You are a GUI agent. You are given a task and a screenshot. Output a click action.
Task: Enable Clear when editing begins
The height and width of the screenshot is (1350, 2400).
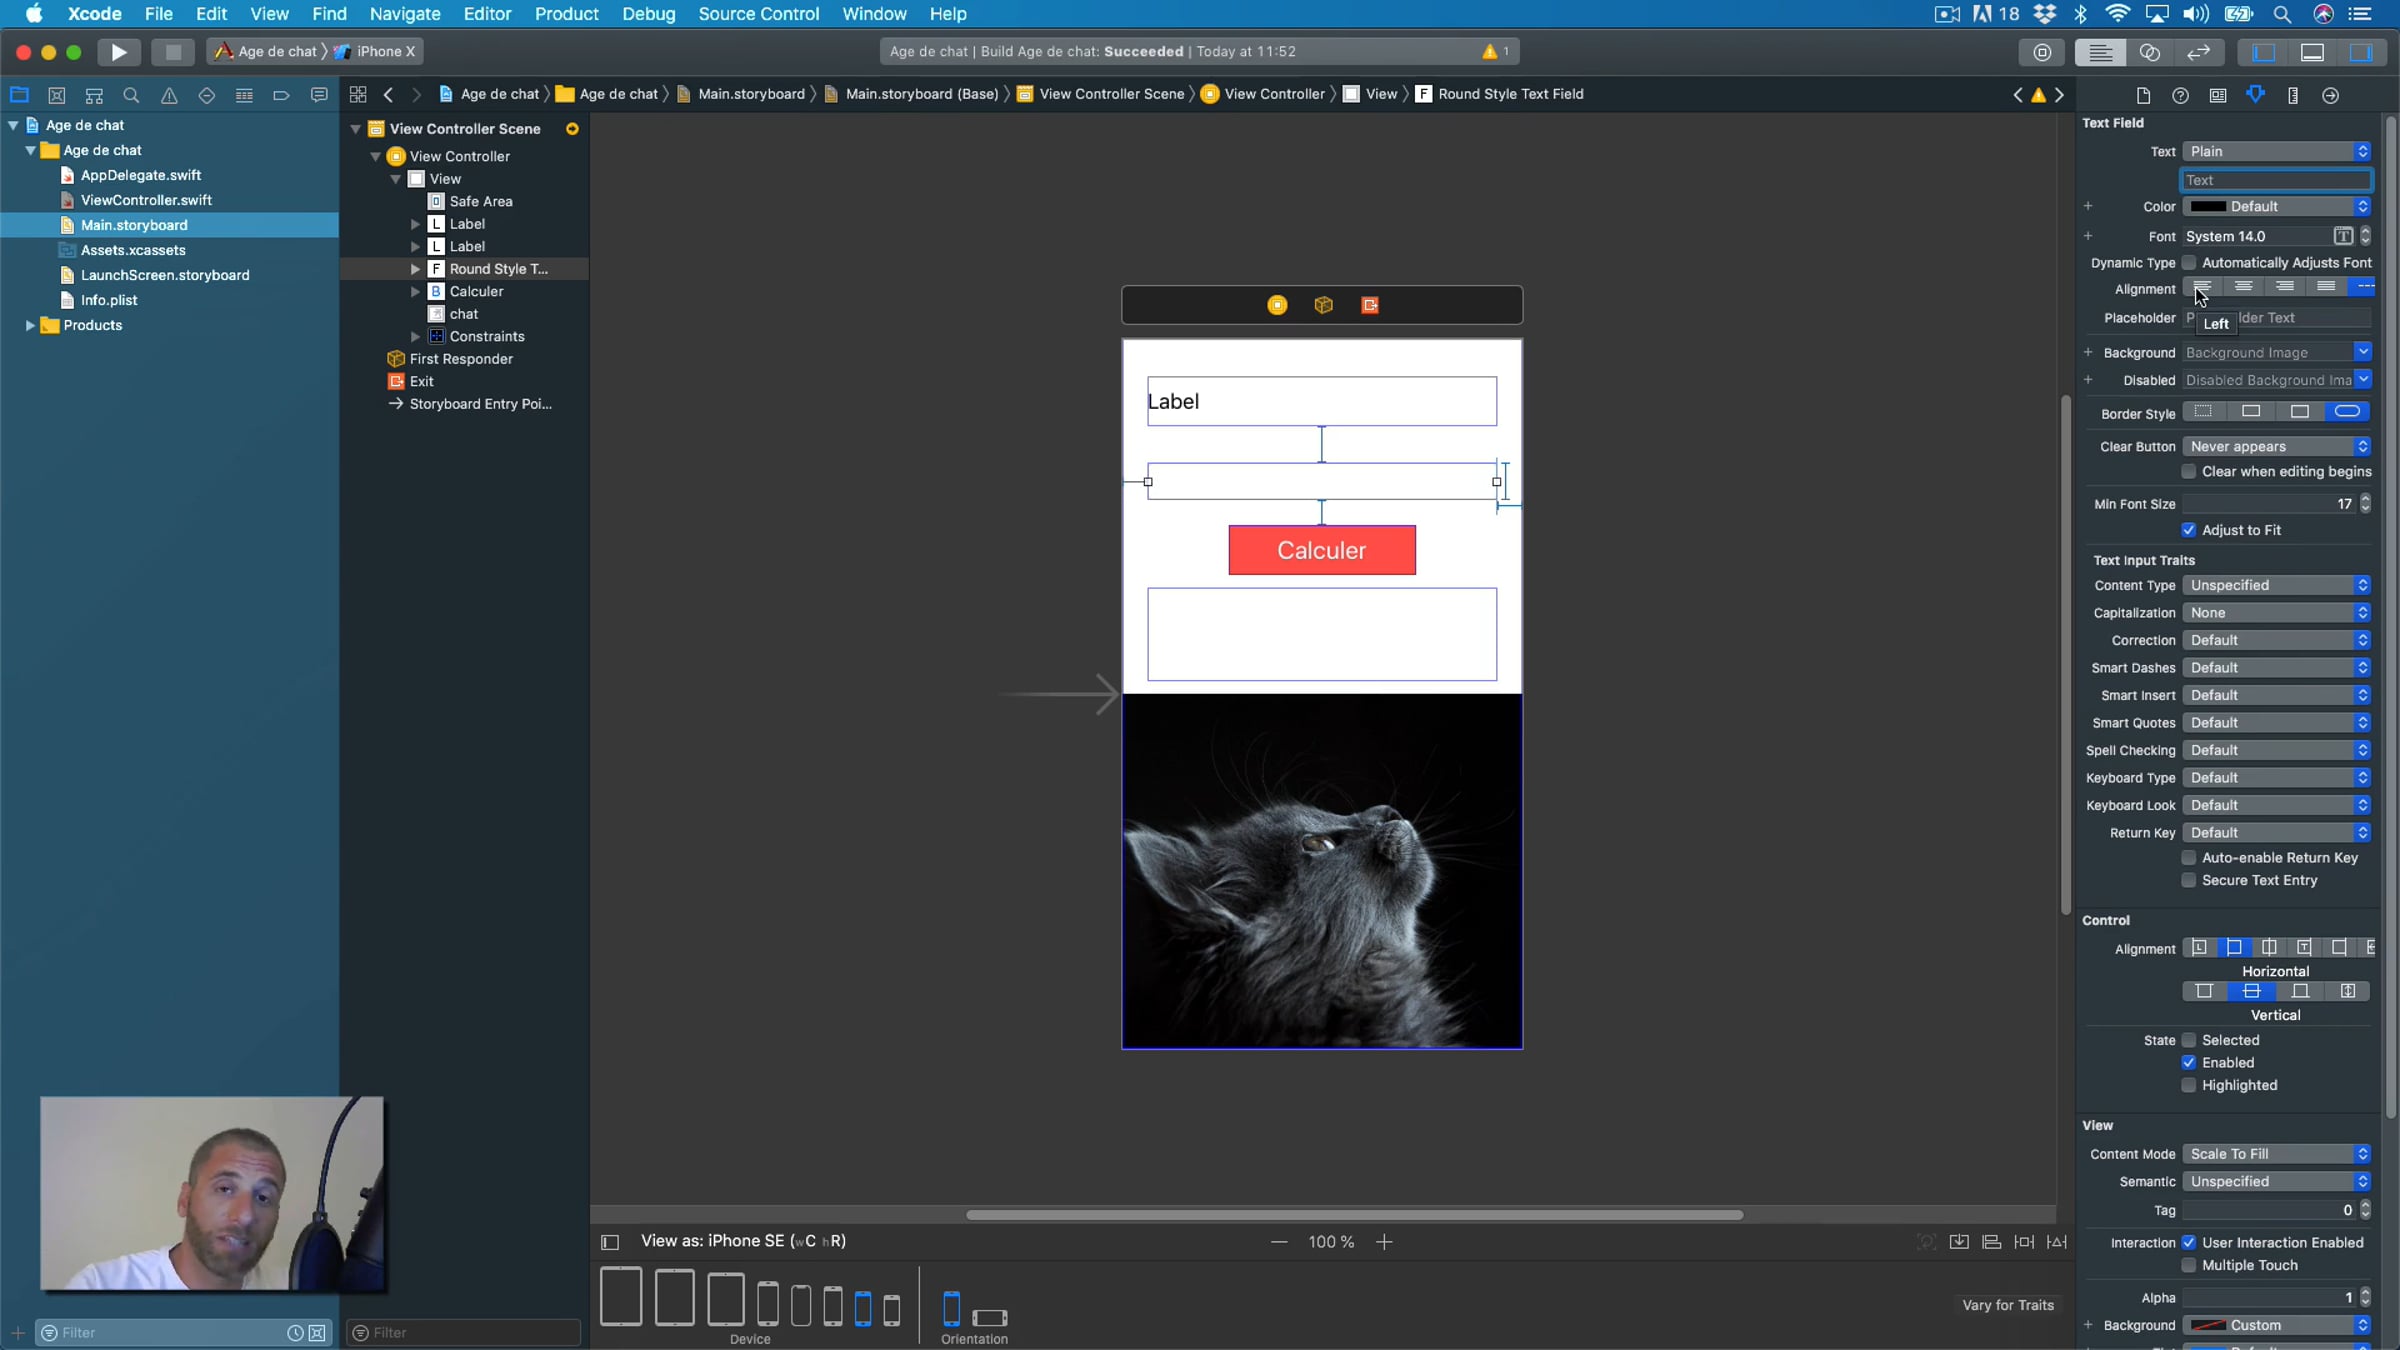(2189, 471)
